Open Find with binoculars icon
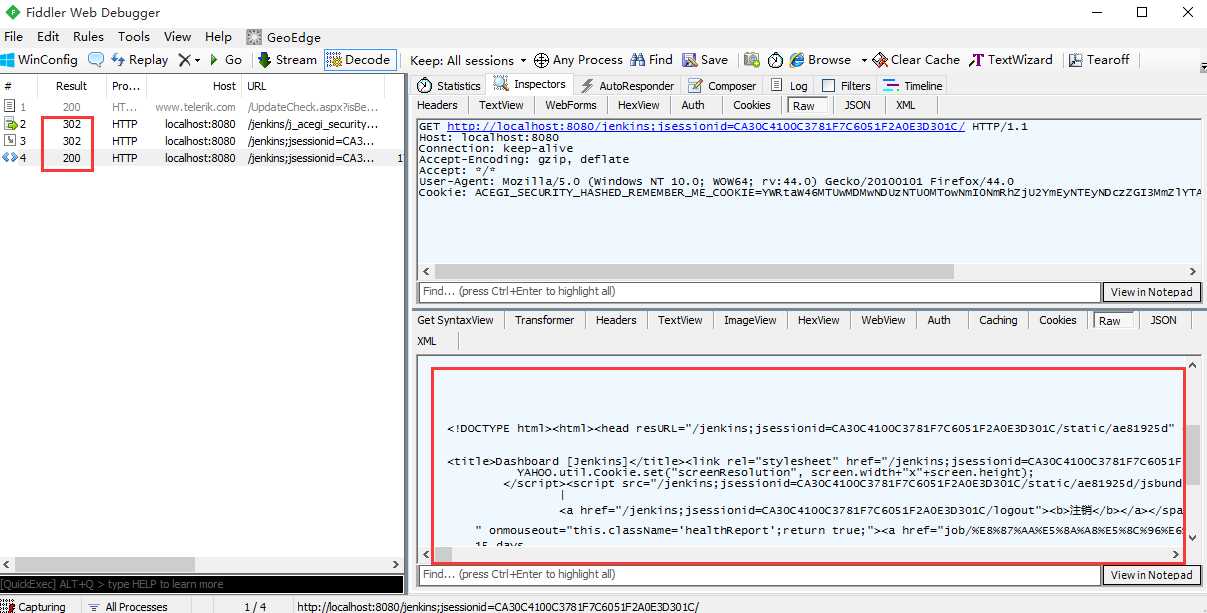This screenshot has width=1207, height=613. (651, 60)
